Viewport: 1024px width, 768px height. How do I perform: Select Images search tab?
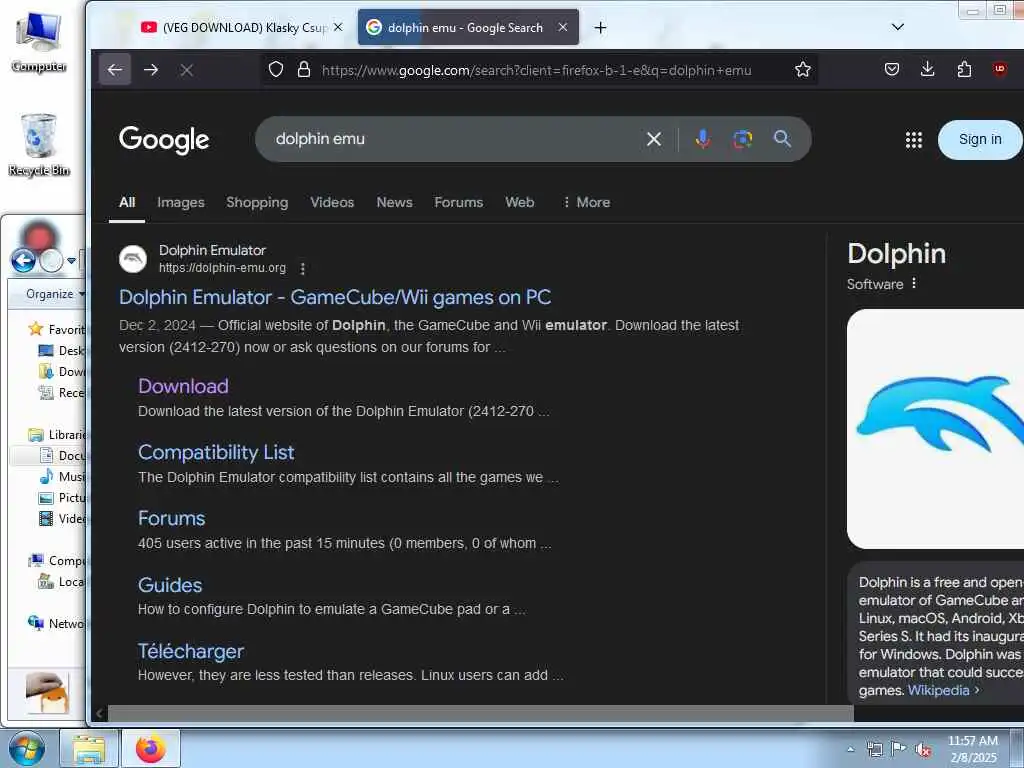[181, 202]
